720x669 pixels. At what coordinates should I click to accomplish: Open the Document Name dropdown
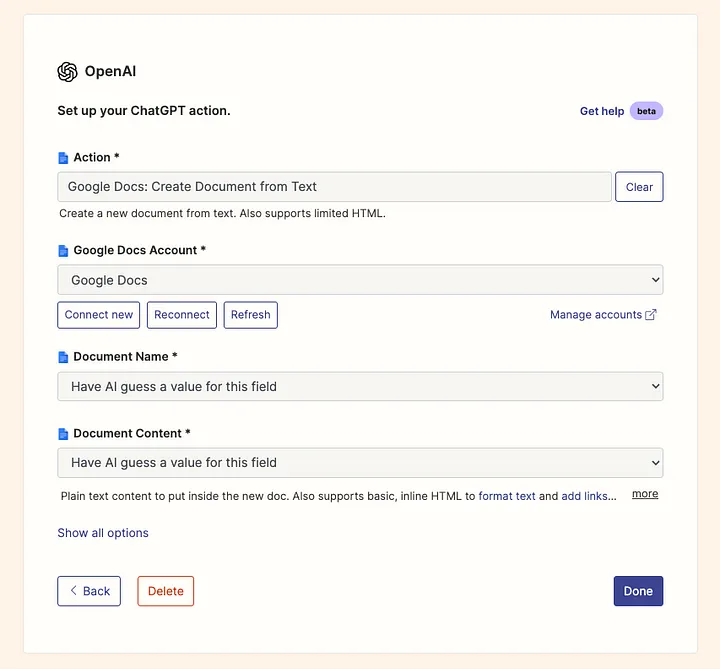[x=360, y=386]
